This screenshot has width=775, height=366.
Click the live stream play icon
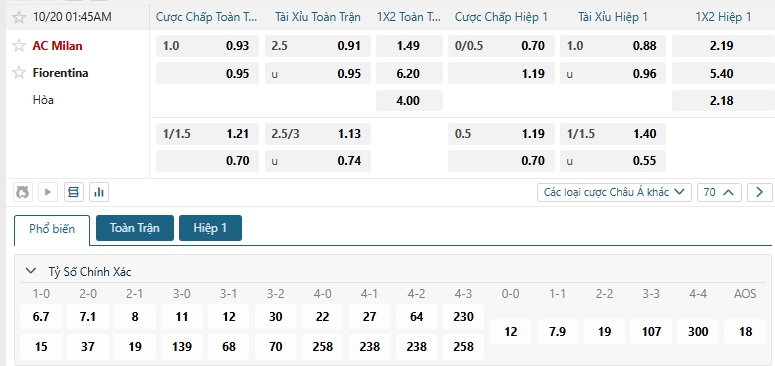point(48,192)
